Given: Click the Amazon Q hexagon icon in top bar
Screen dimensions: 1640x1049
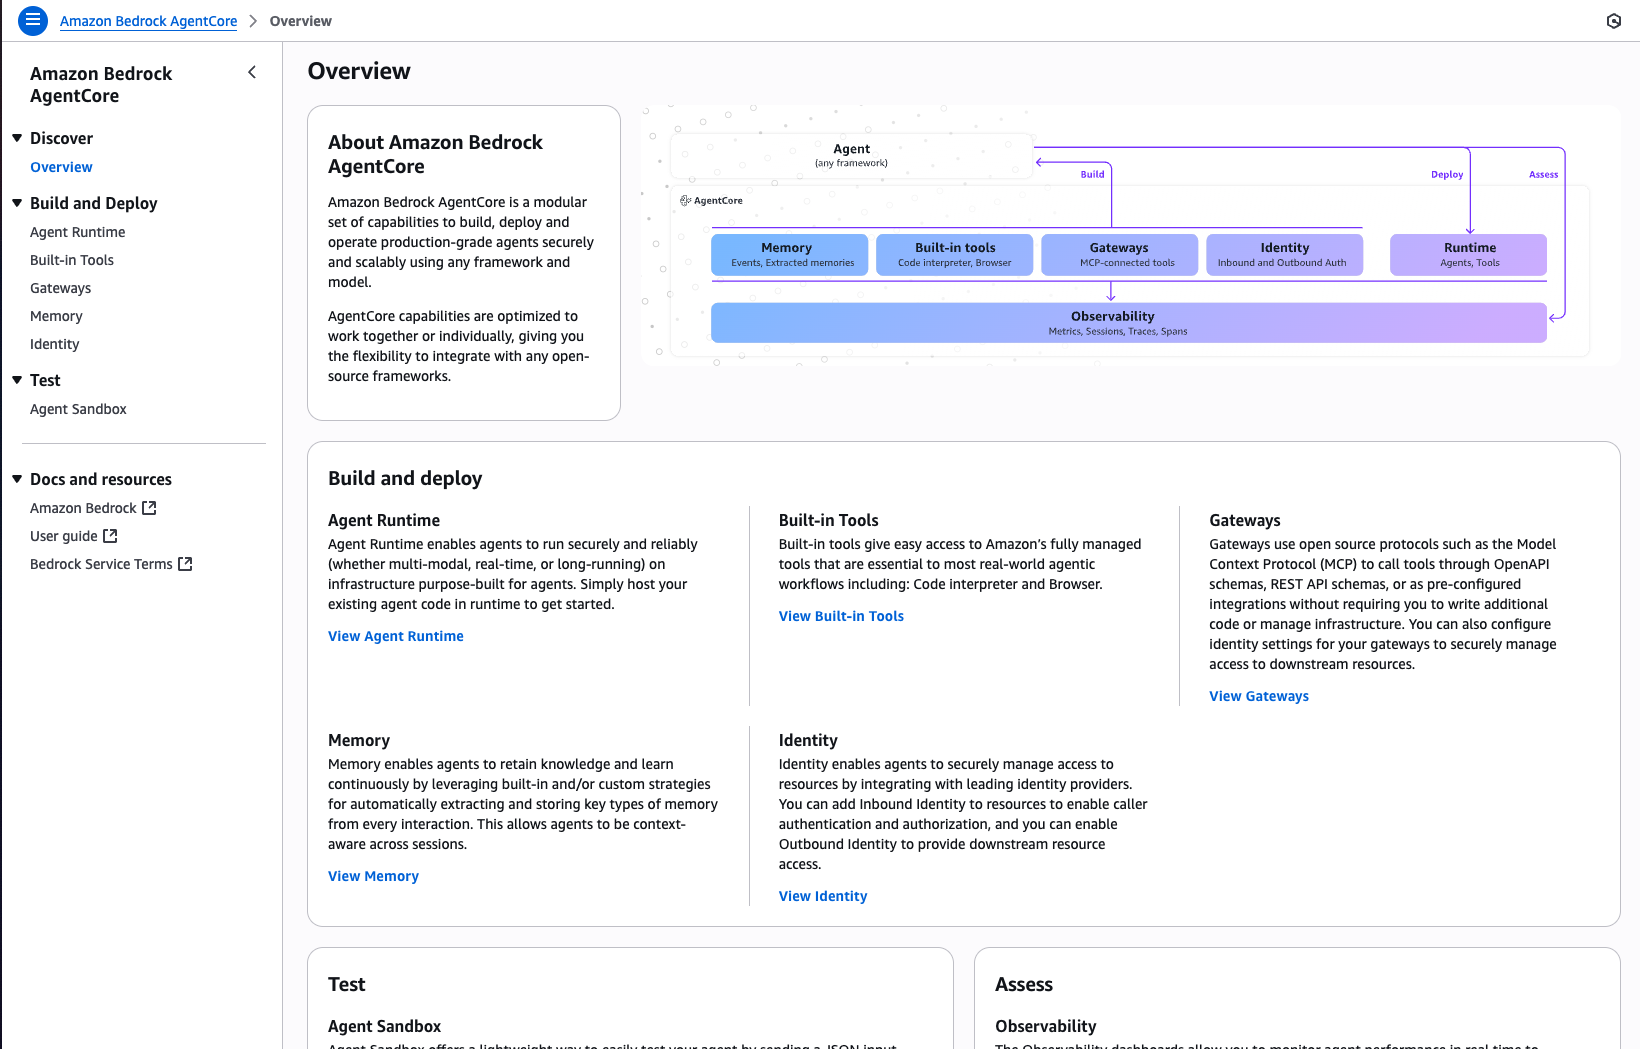Looking at the screenshot, I should tap(1613, 20).
